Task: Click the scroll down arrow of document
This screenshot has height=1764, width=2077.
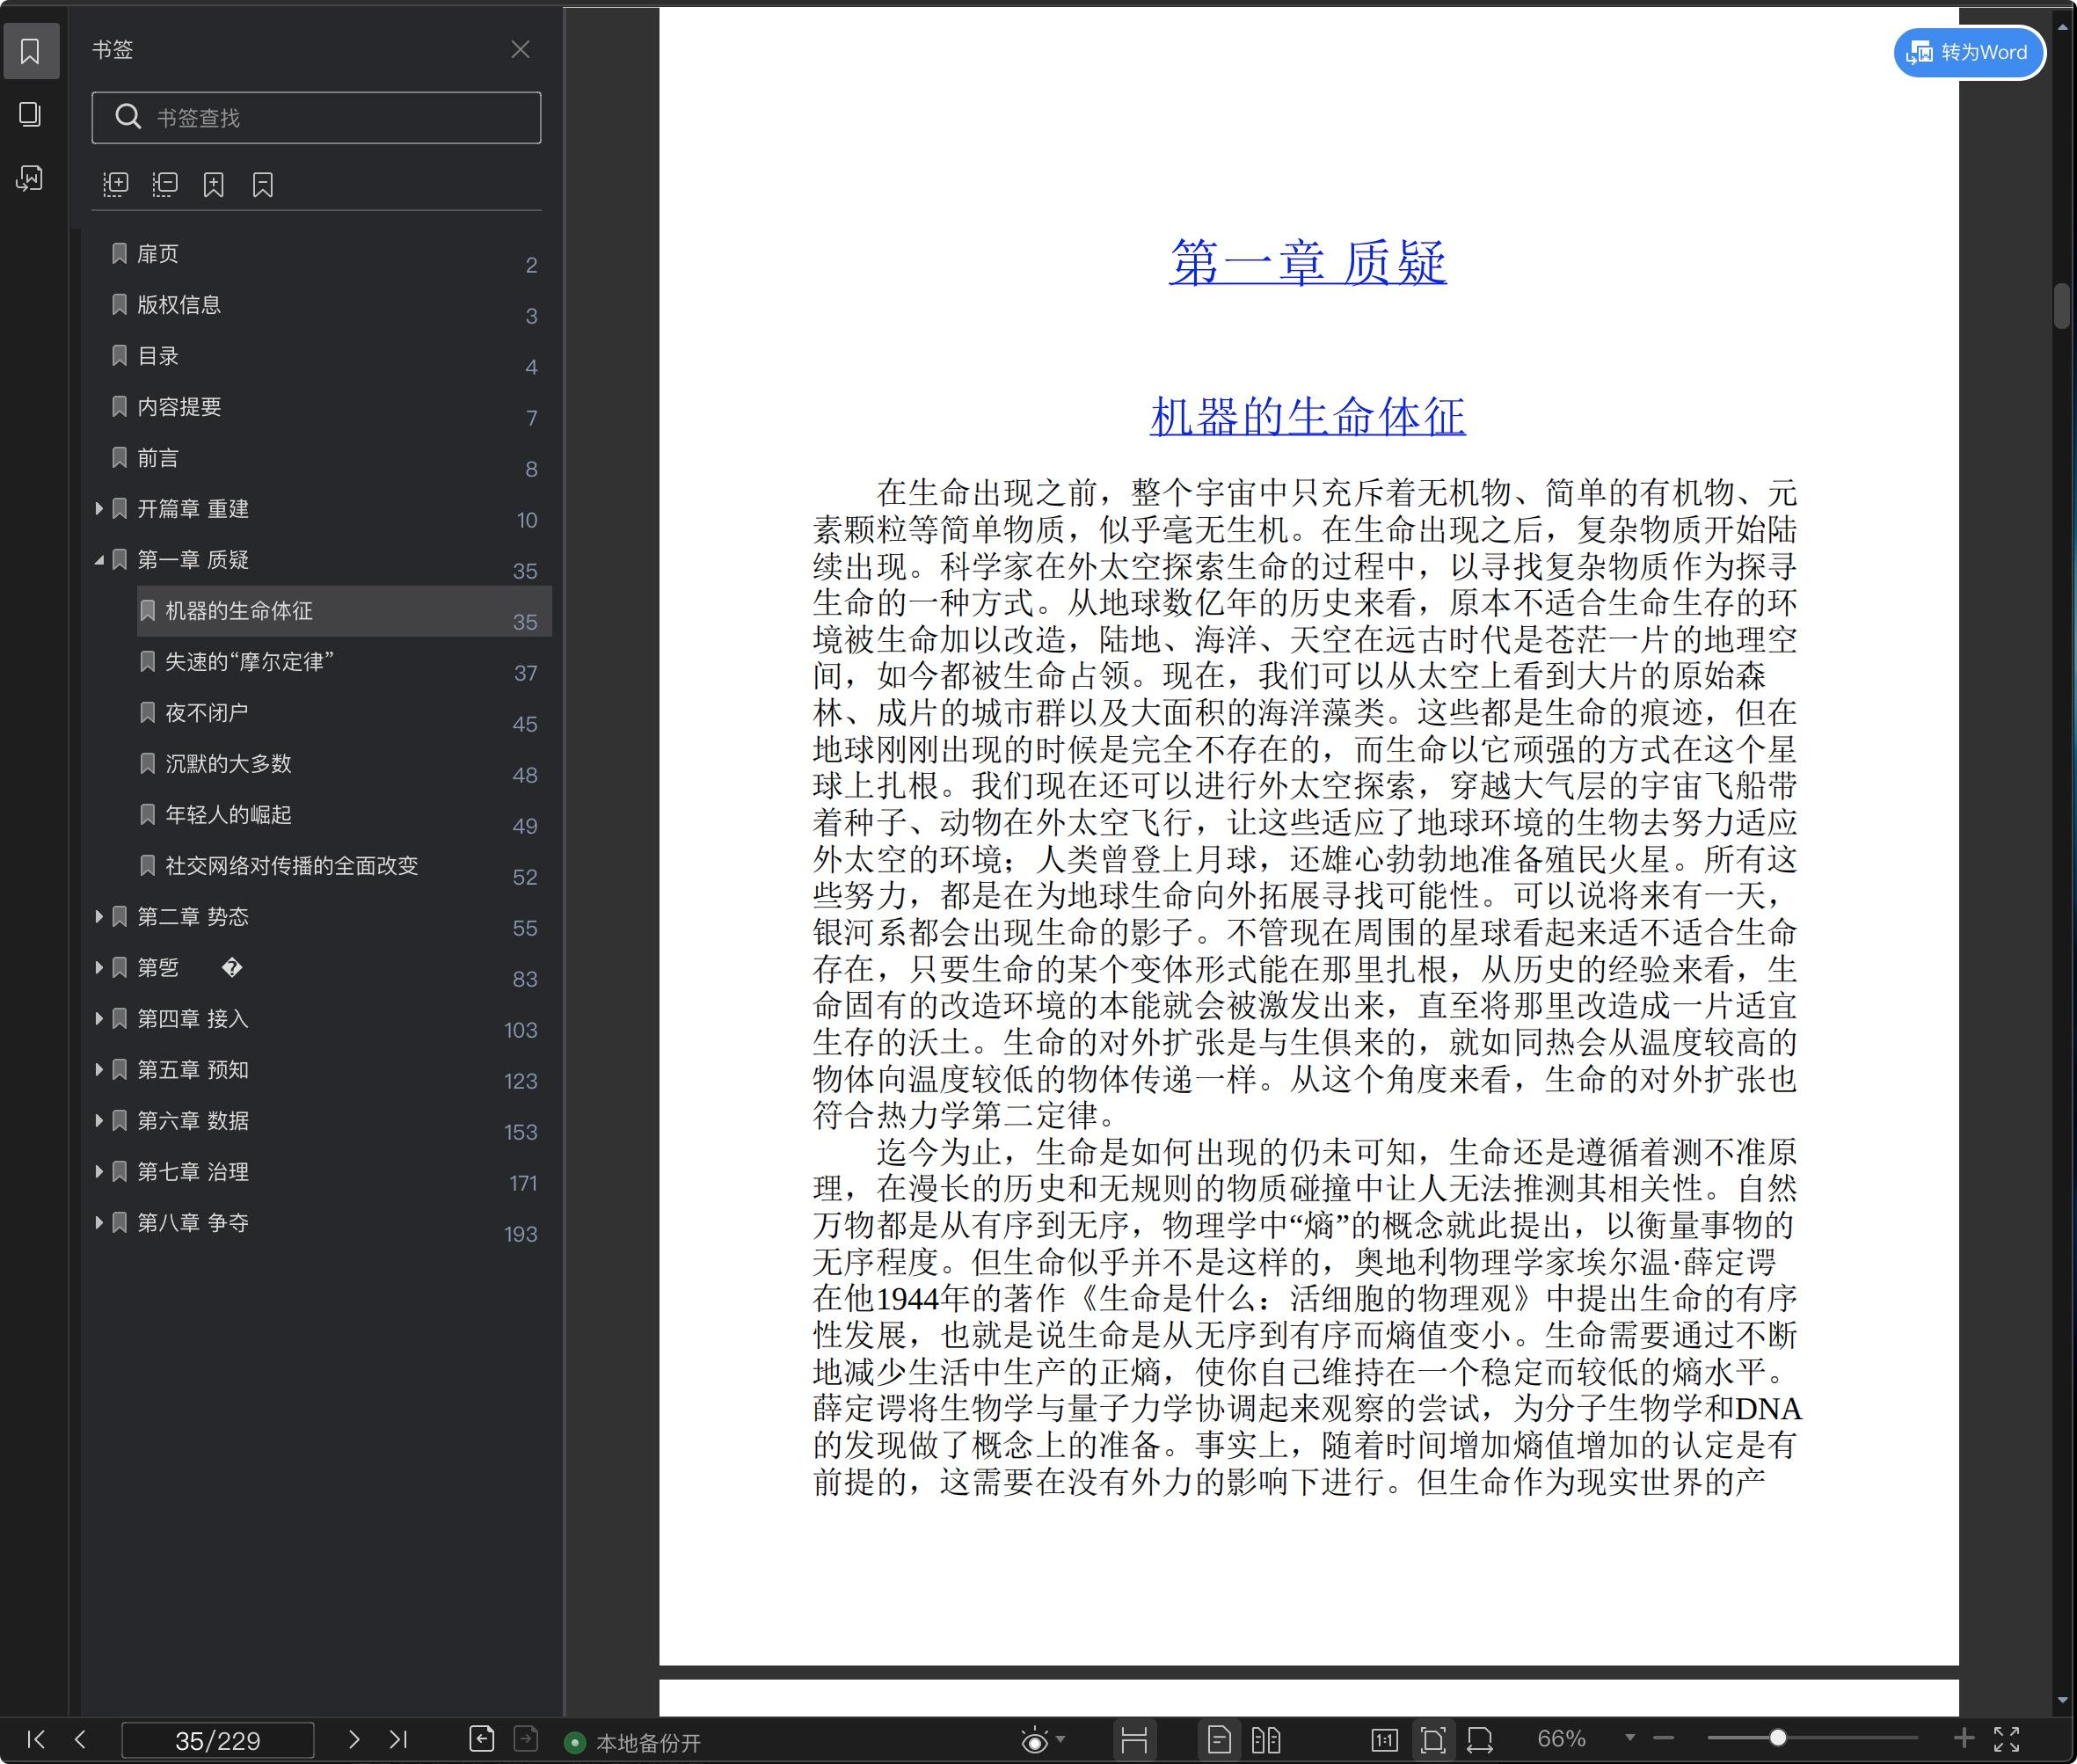Action: [x=2062, y=1700]
